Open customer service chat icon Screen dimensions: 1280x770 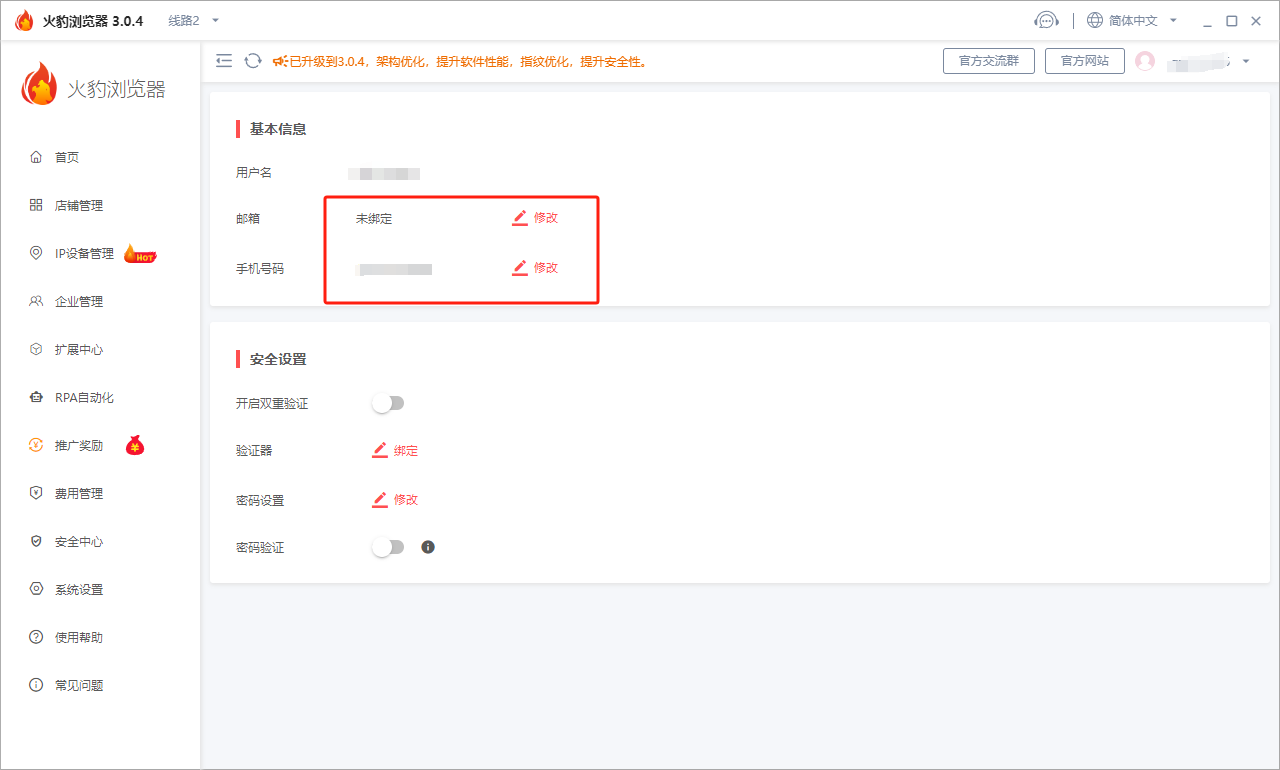[x=1047, y=19]
